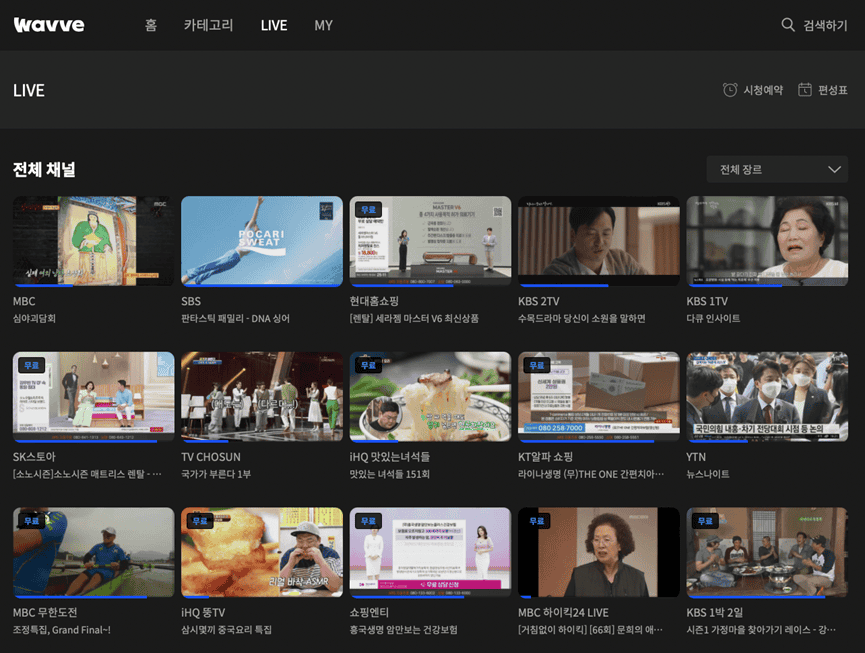The height and width of the screenshot is (653, 865).
Task: Click the 뉴스나이트 program title
Action: [708, 474]
